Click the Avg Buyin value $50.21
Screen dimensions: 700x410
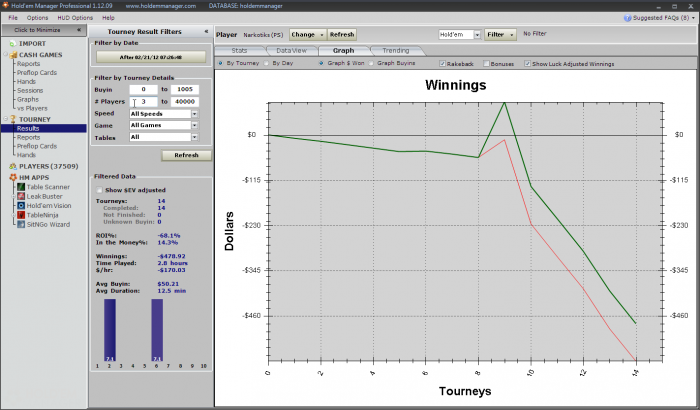168,284
